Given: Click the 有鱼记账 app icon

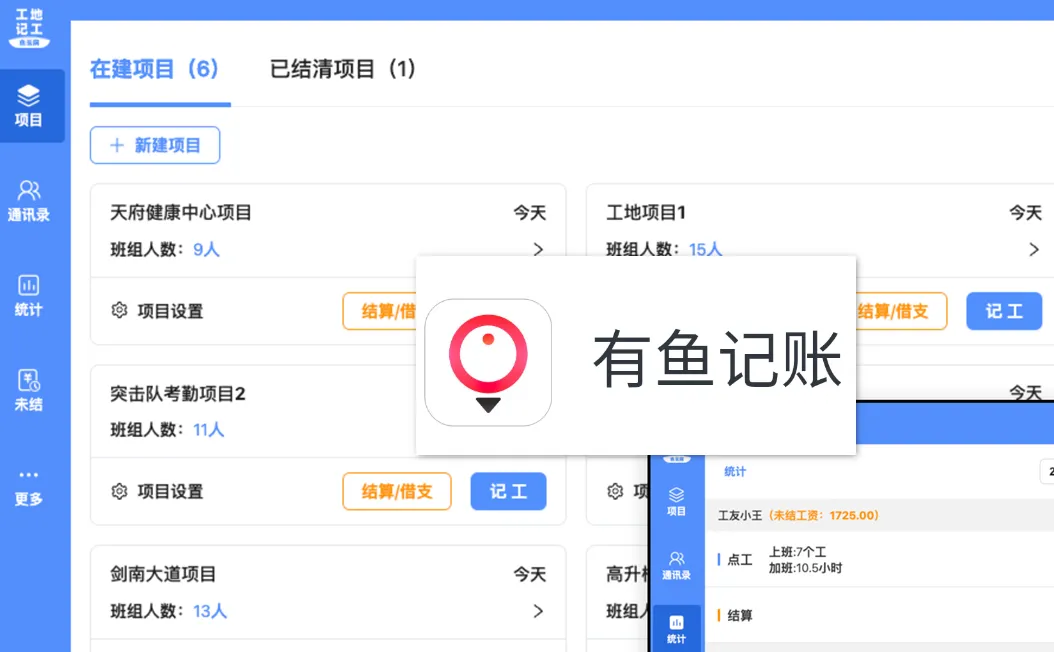Looking at the screenshot, I should (488, 362).
